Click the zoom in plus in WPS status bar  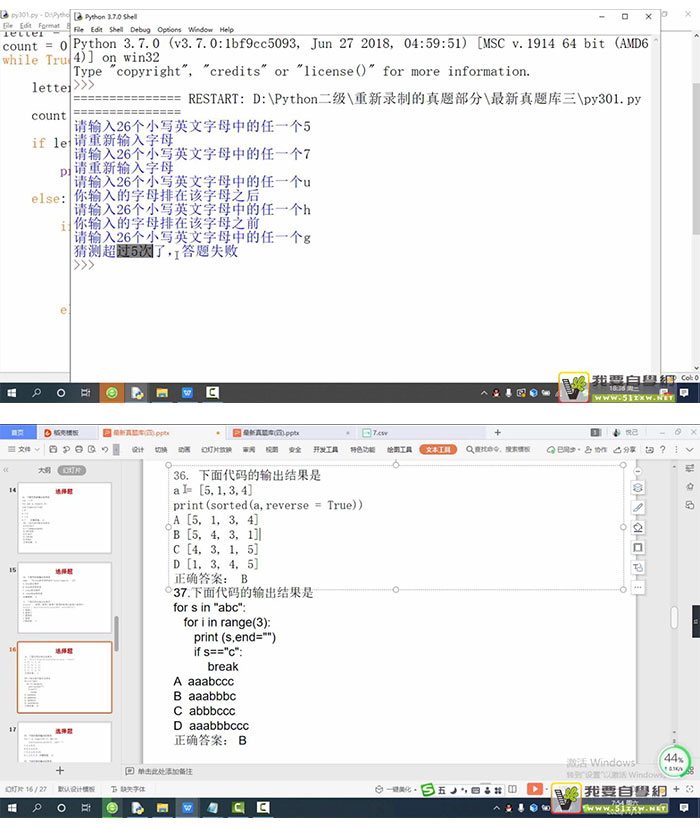click(x=676, y=789)
